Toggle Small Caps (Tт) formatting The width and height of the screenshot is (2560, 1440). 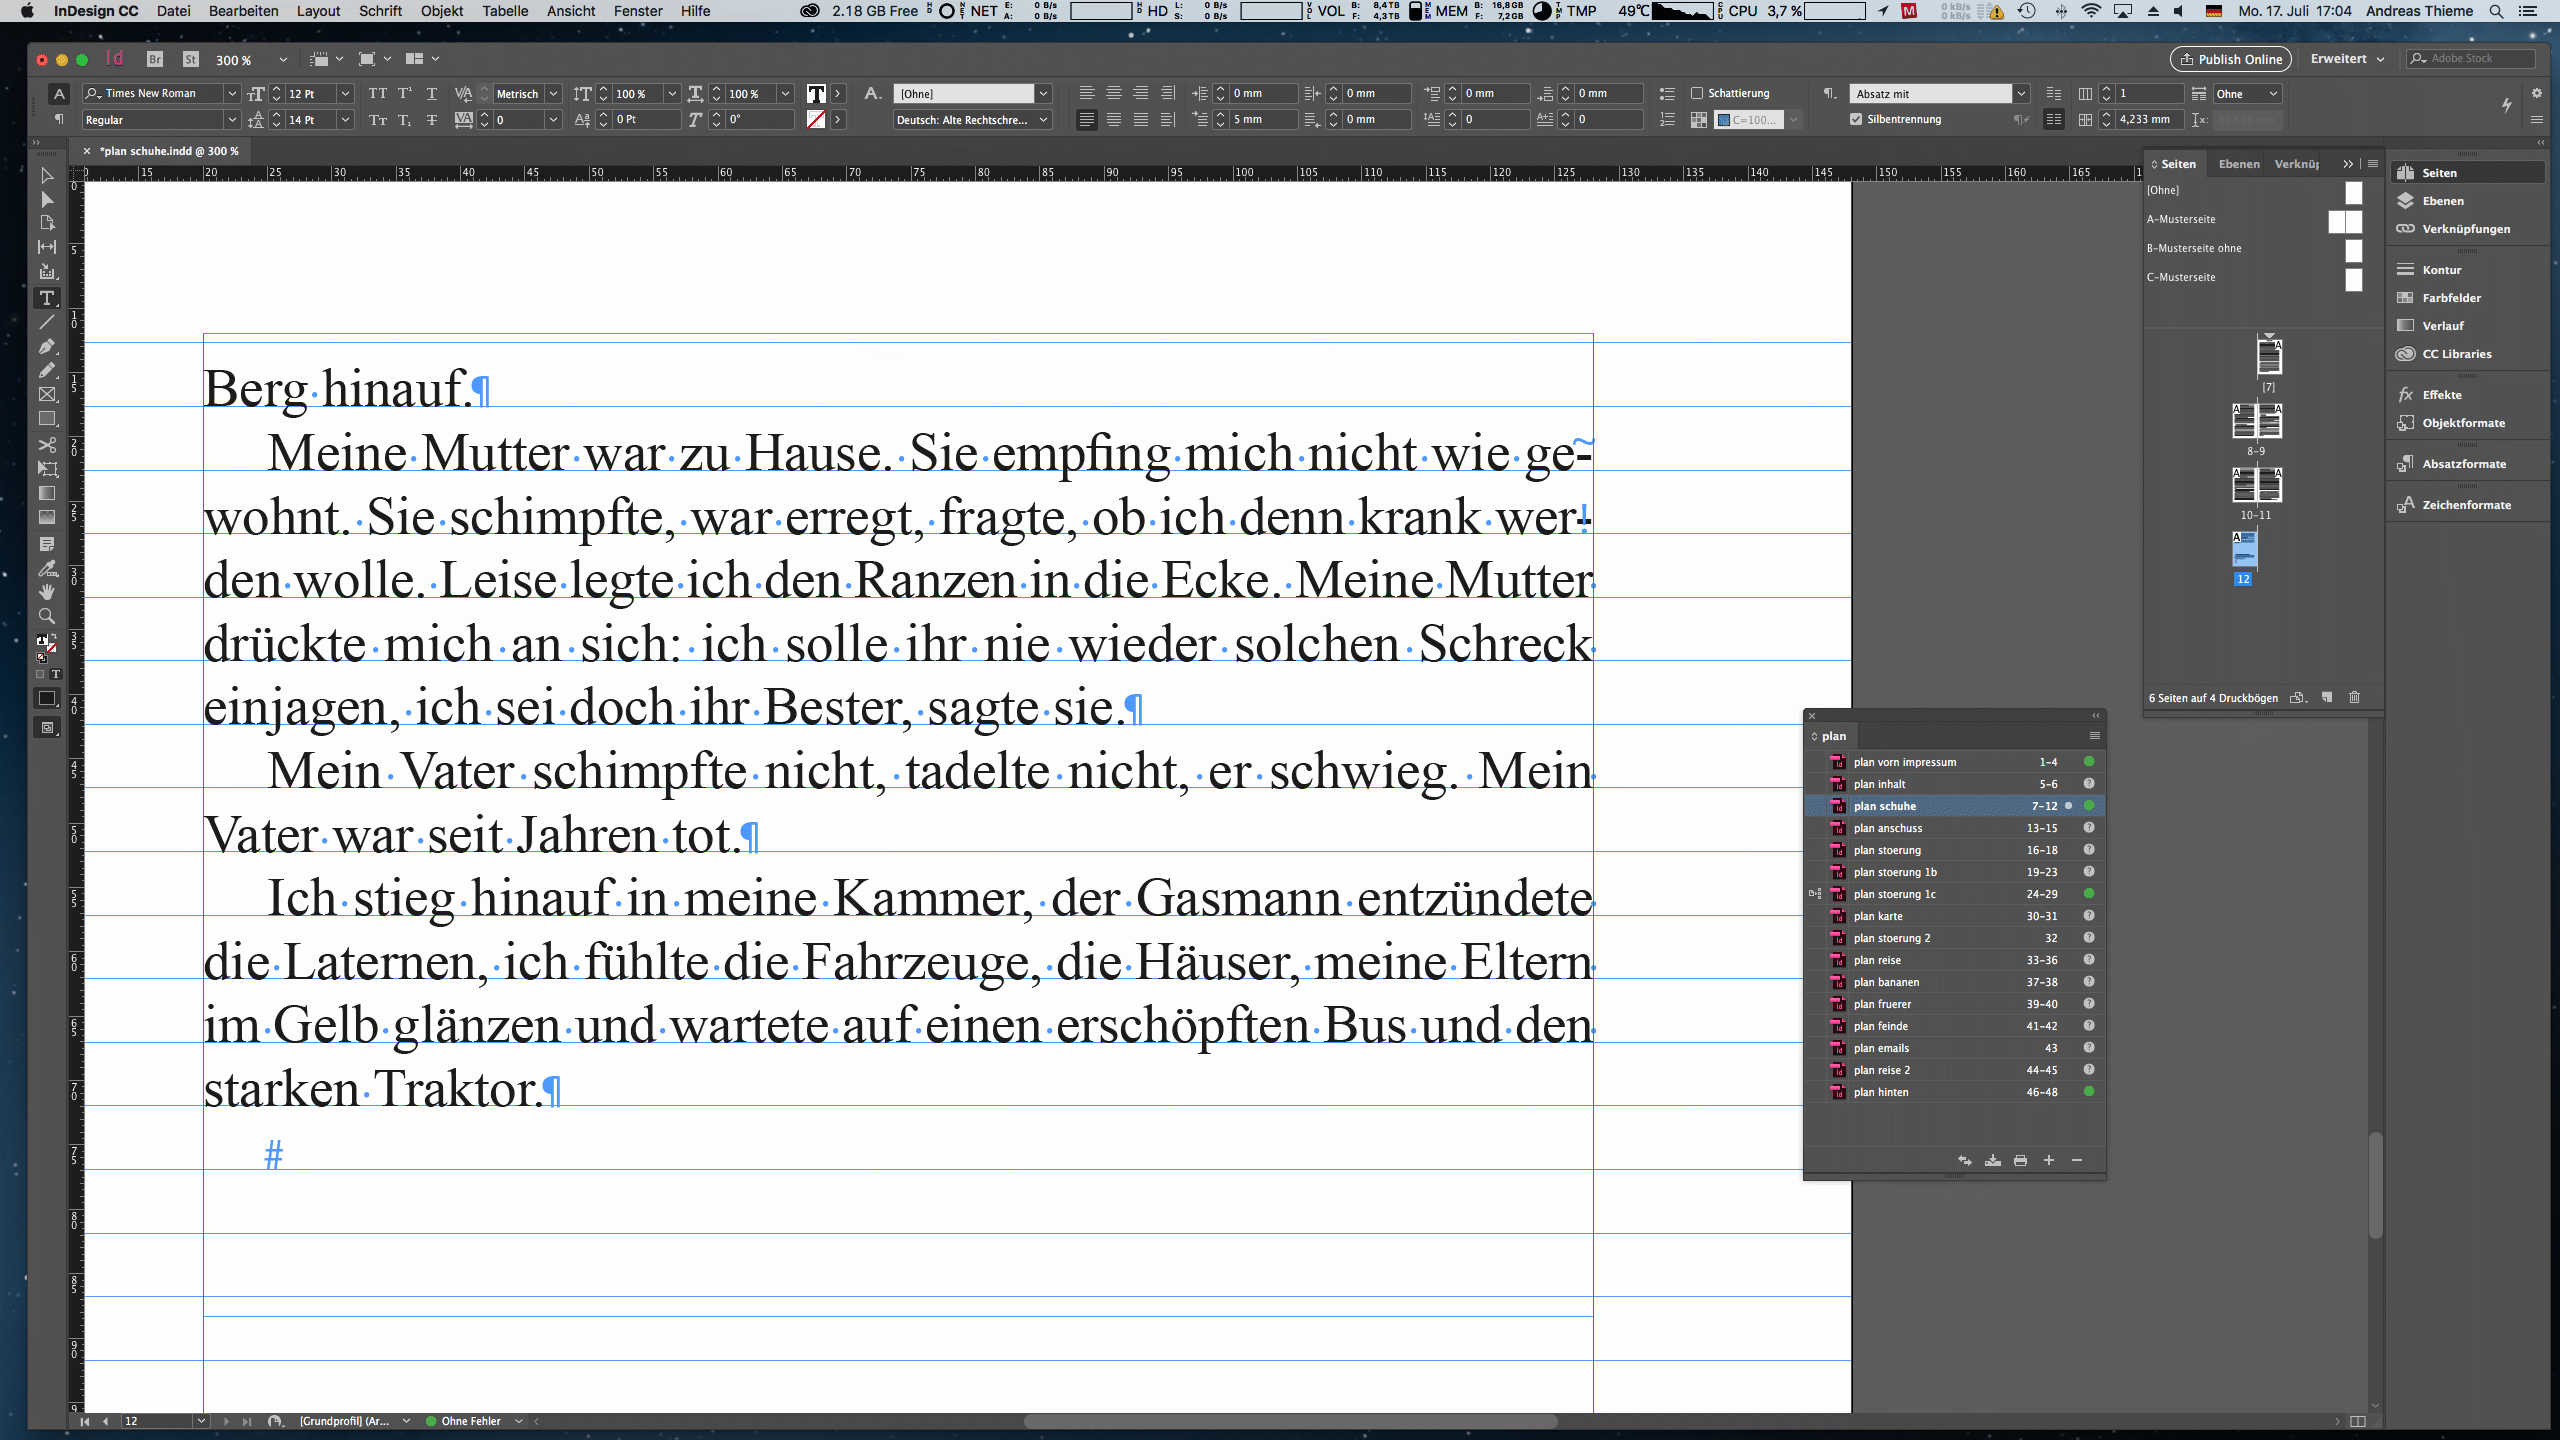377,119
